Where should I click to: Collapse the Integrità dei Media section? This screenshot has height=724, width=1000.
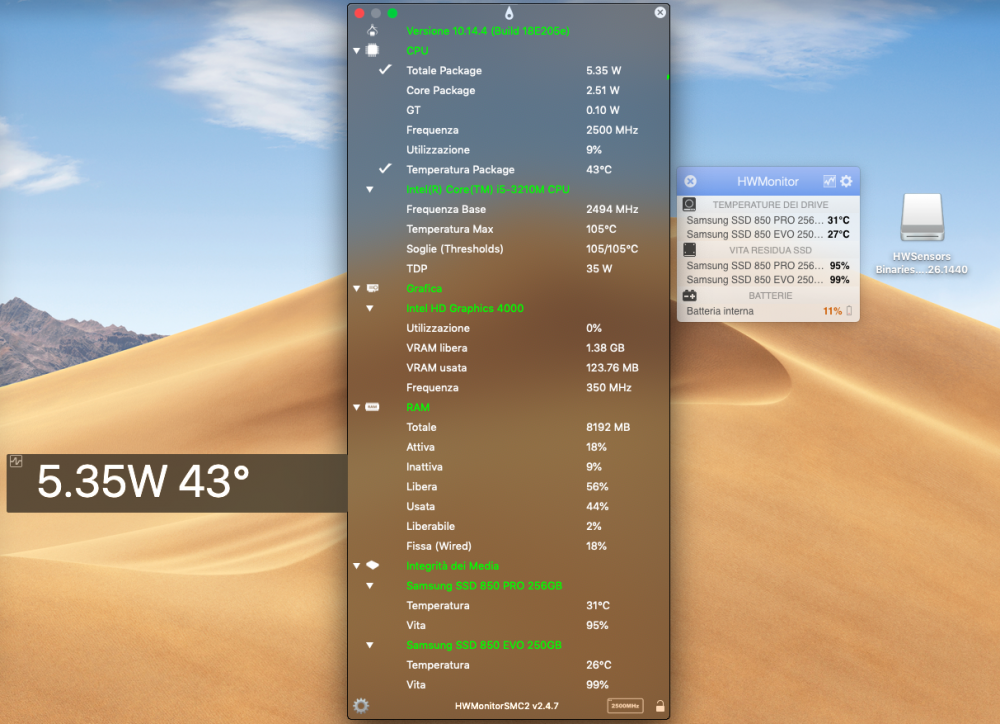(357, 566)
